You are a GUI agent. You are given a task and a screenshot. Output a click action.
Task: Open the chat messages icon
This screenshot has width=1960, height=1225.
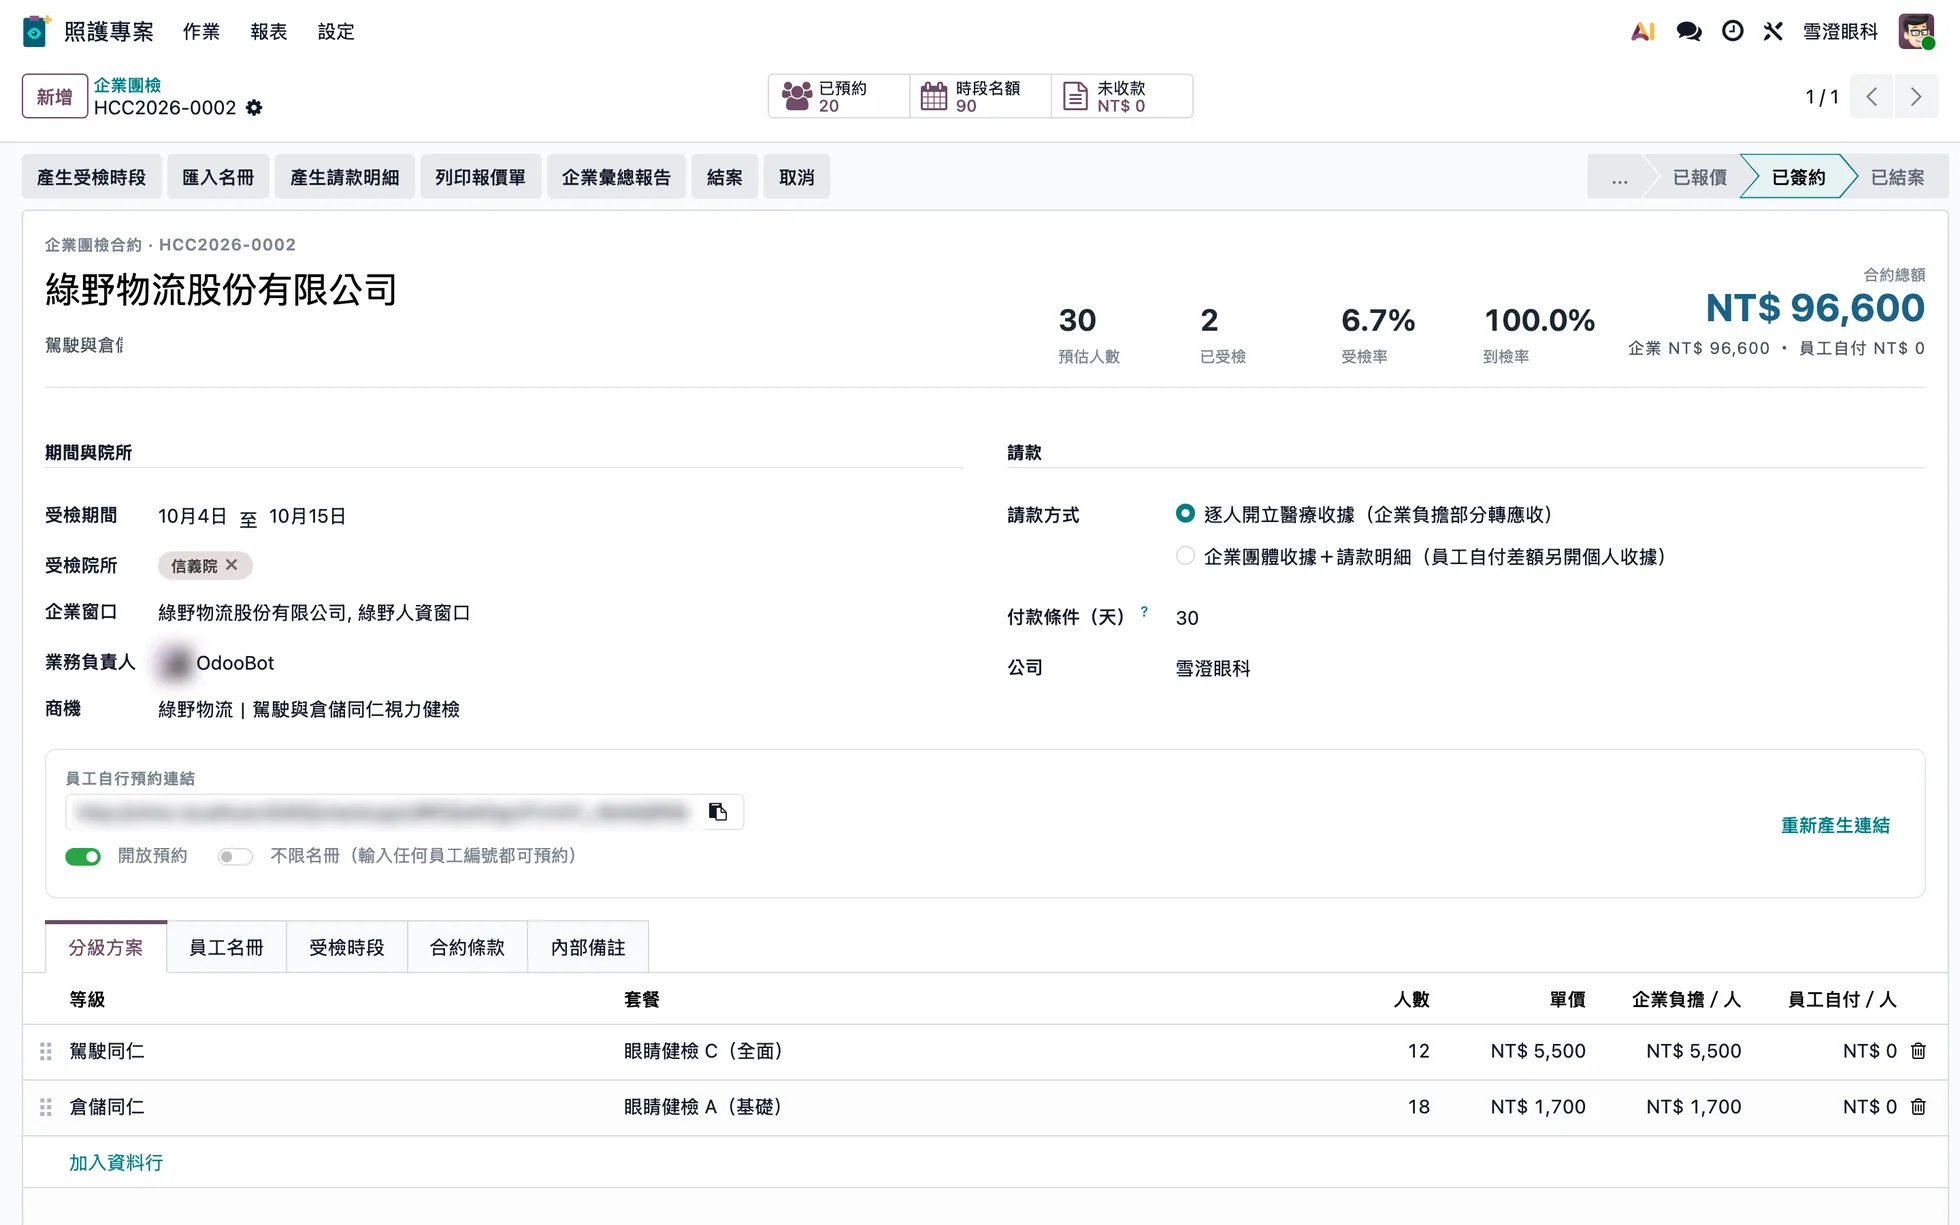pyautogui.click(x=1689, y=32)
